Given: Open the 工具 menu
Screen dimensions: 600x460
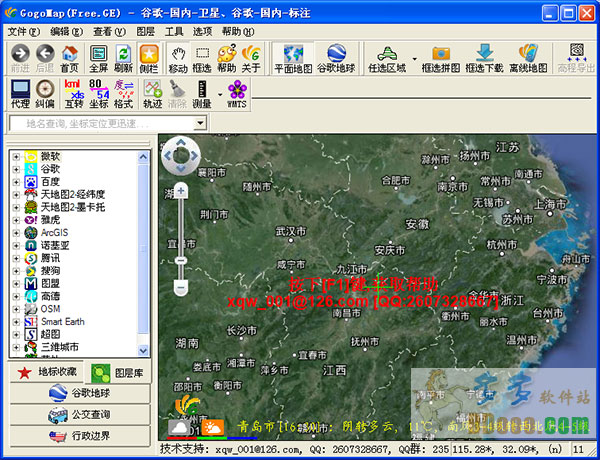Looking at the screenshot, I should point(174,32).
